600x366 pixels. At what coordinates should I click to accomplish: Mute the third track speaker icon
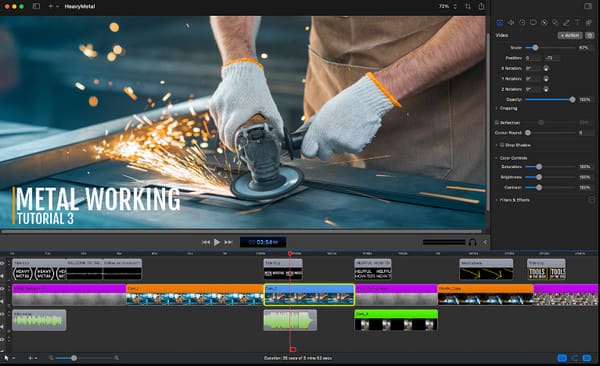[3, 327]
